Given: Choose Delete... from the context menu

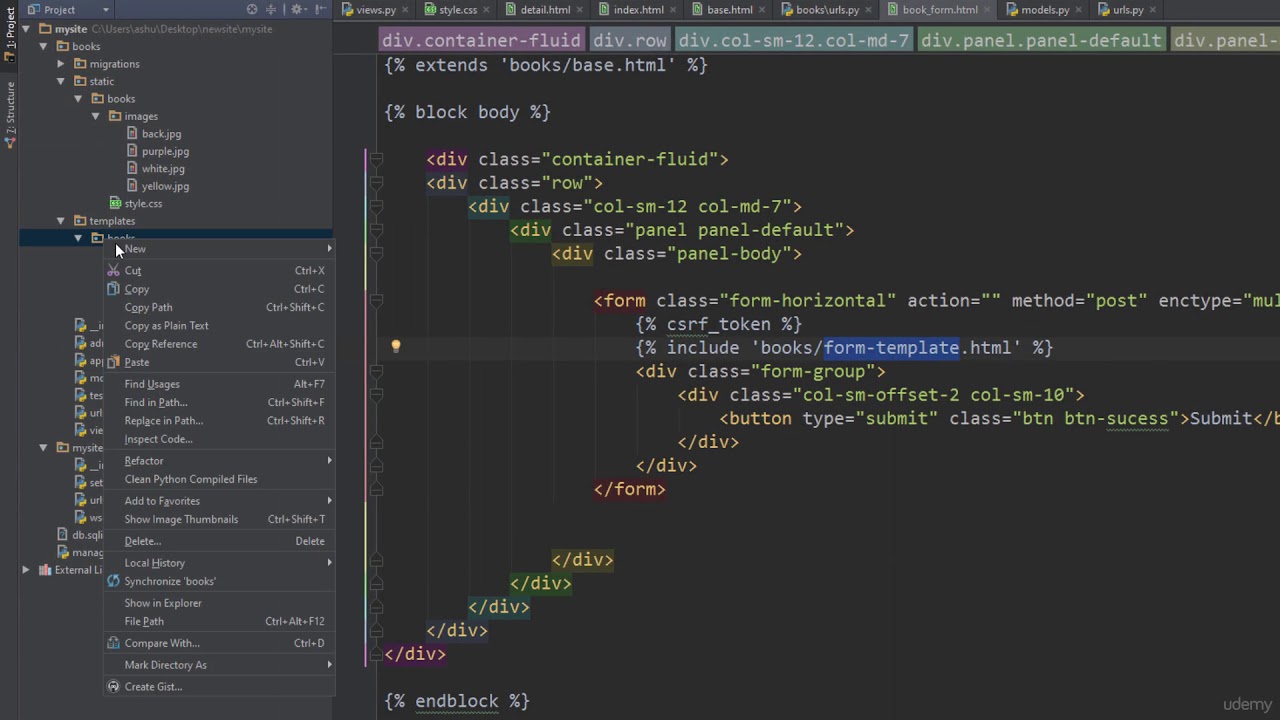Looking at the screenshot, I should click(x=220, y=541).
